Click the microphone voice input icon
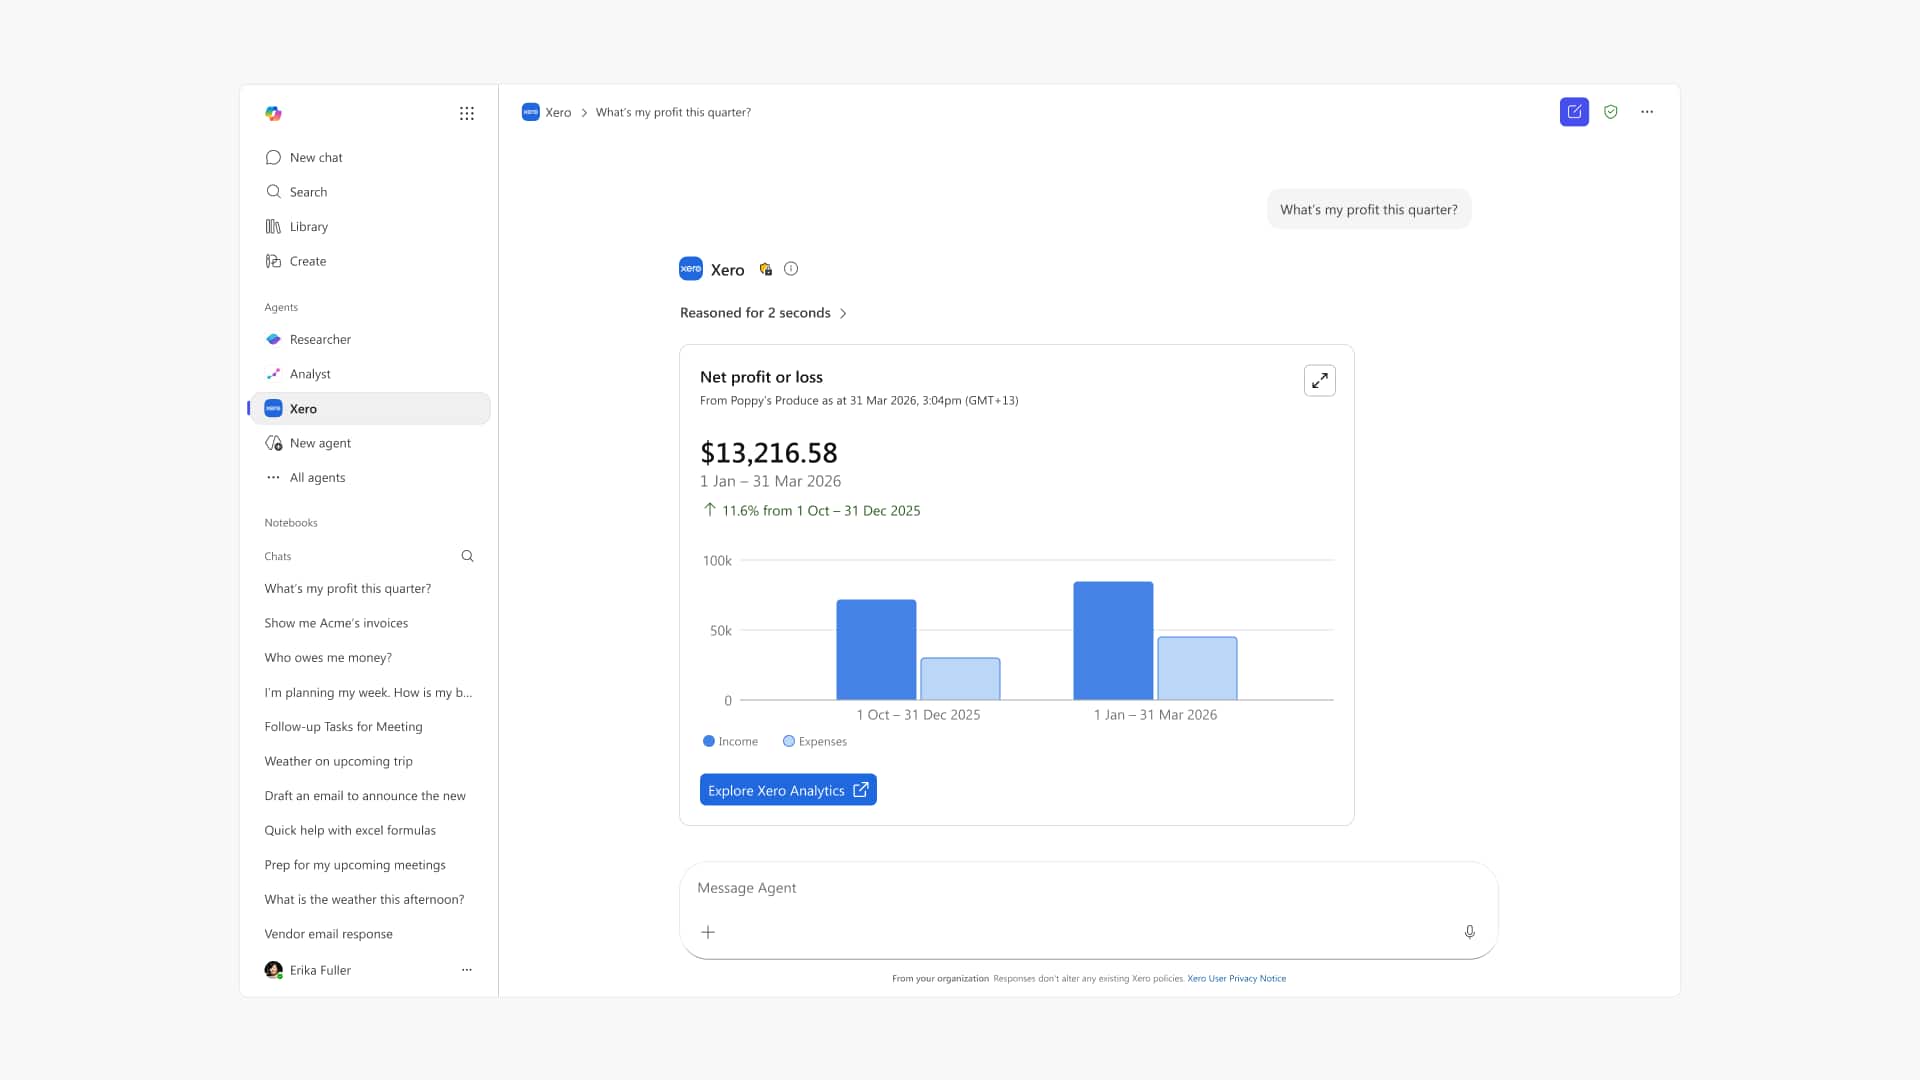1920x1080 pixels. [x=1469, y=932]
